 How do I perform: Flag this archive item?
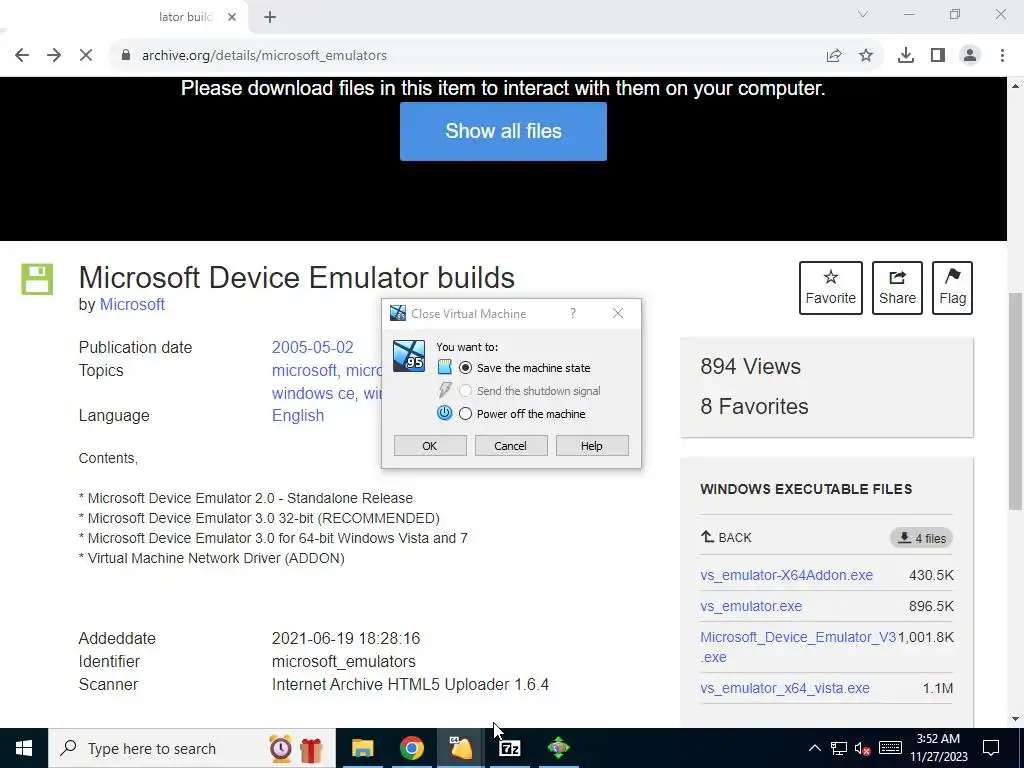coord(952,288)
